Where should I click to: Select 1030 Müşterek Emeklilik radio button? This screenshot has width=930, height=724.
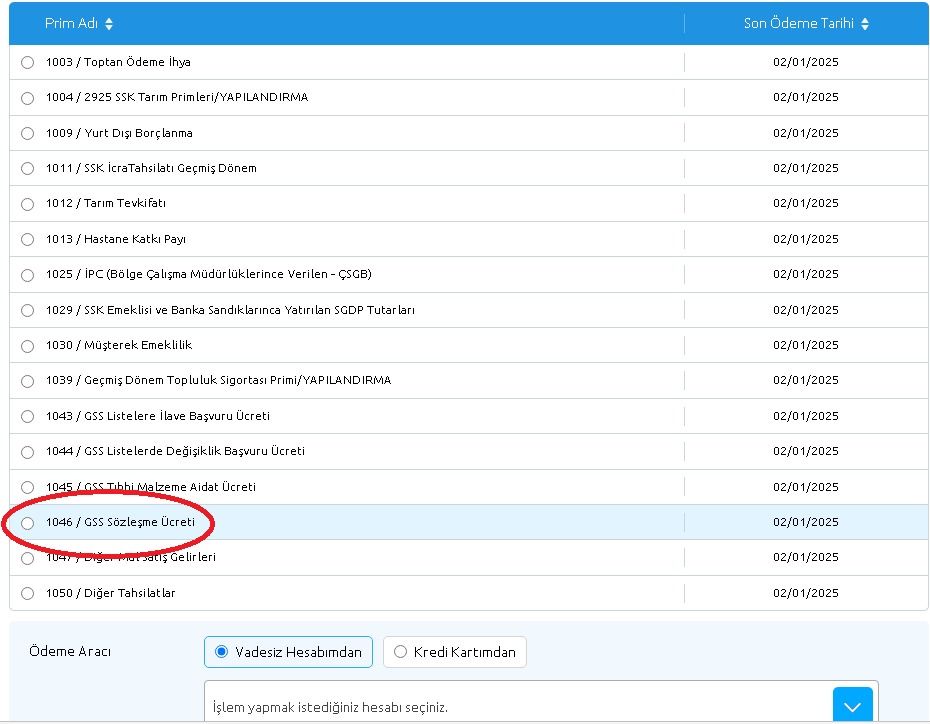(28, 346)
